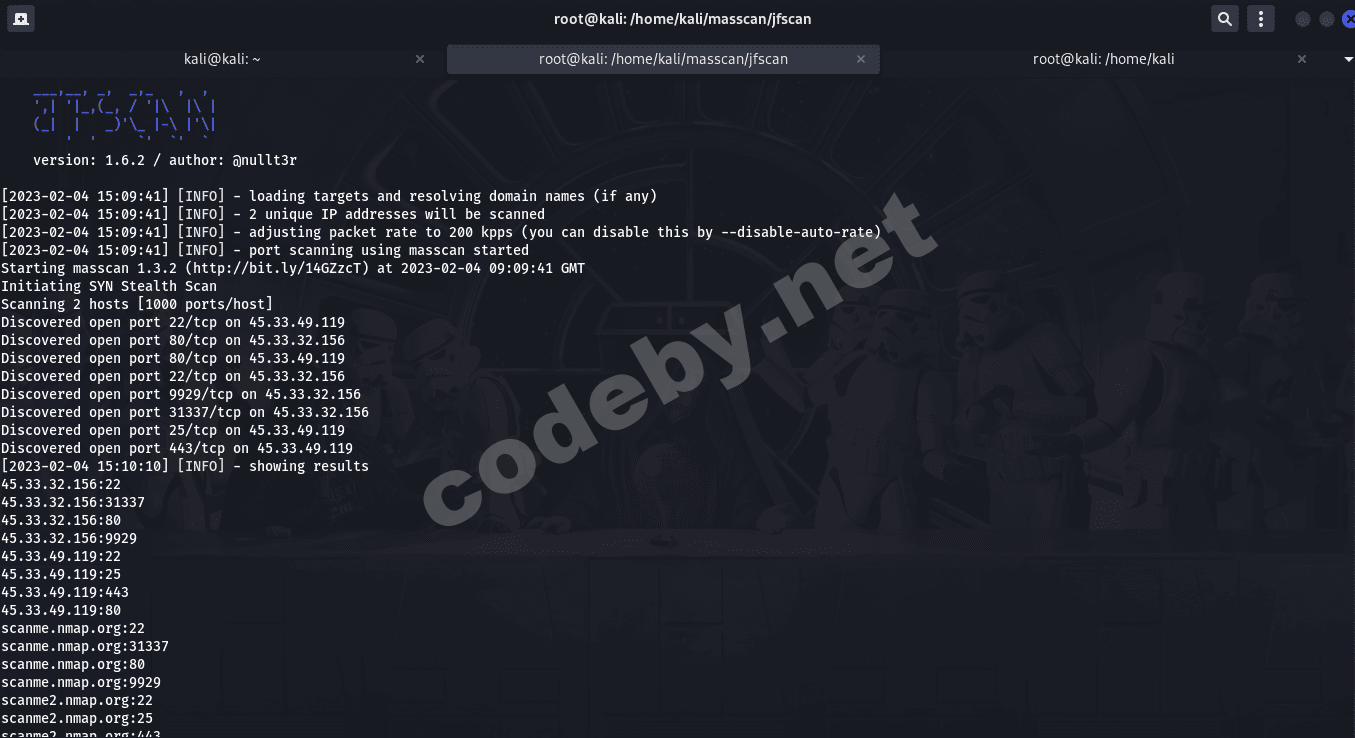Click the result 'scanme.nmap.org:9929'
Image resolution: width=1355 pixels, height=738 pixels.
[x=81, y=682]
